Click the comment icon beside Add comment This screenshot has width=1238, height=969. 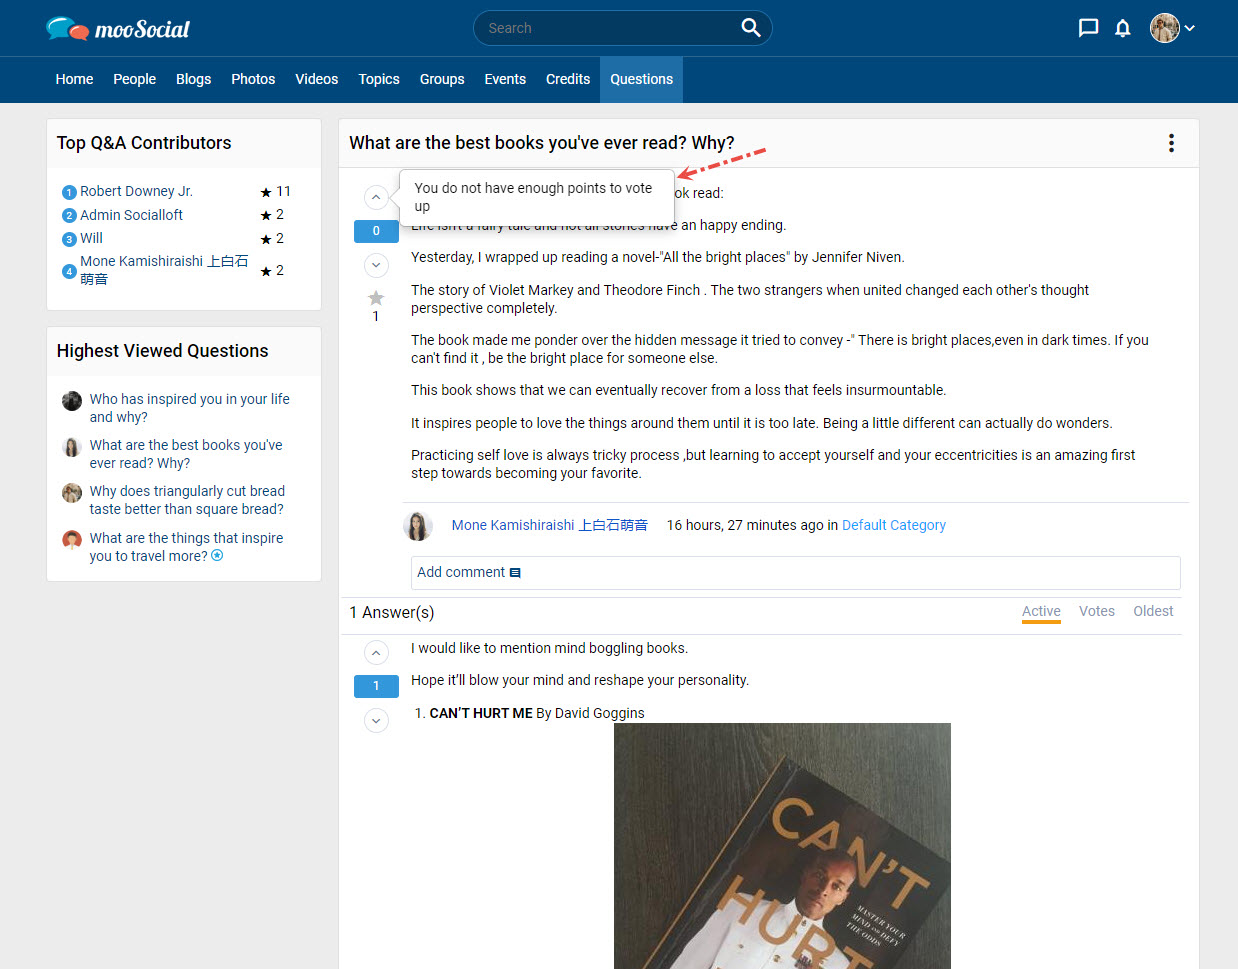click(x=515, y=573)
